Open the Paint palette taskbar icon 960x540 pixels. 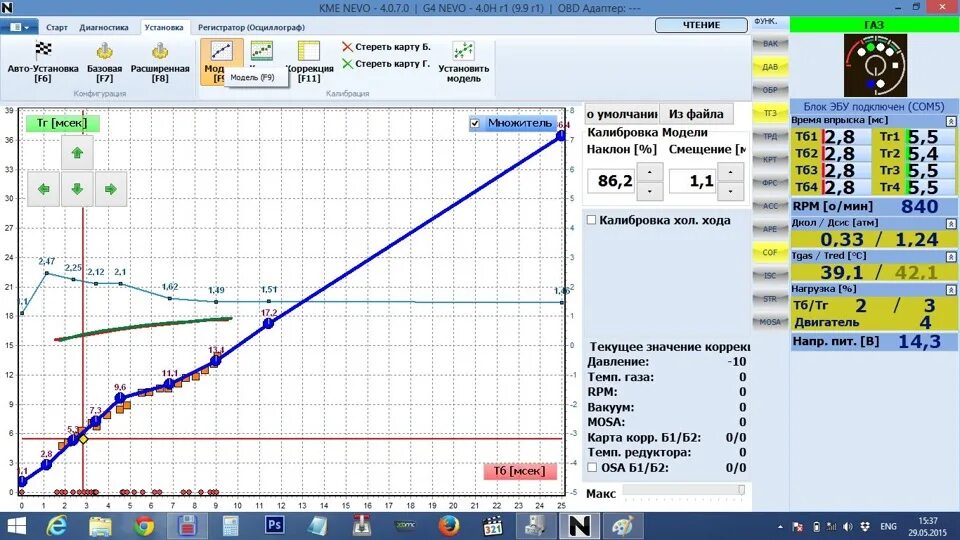623,526
